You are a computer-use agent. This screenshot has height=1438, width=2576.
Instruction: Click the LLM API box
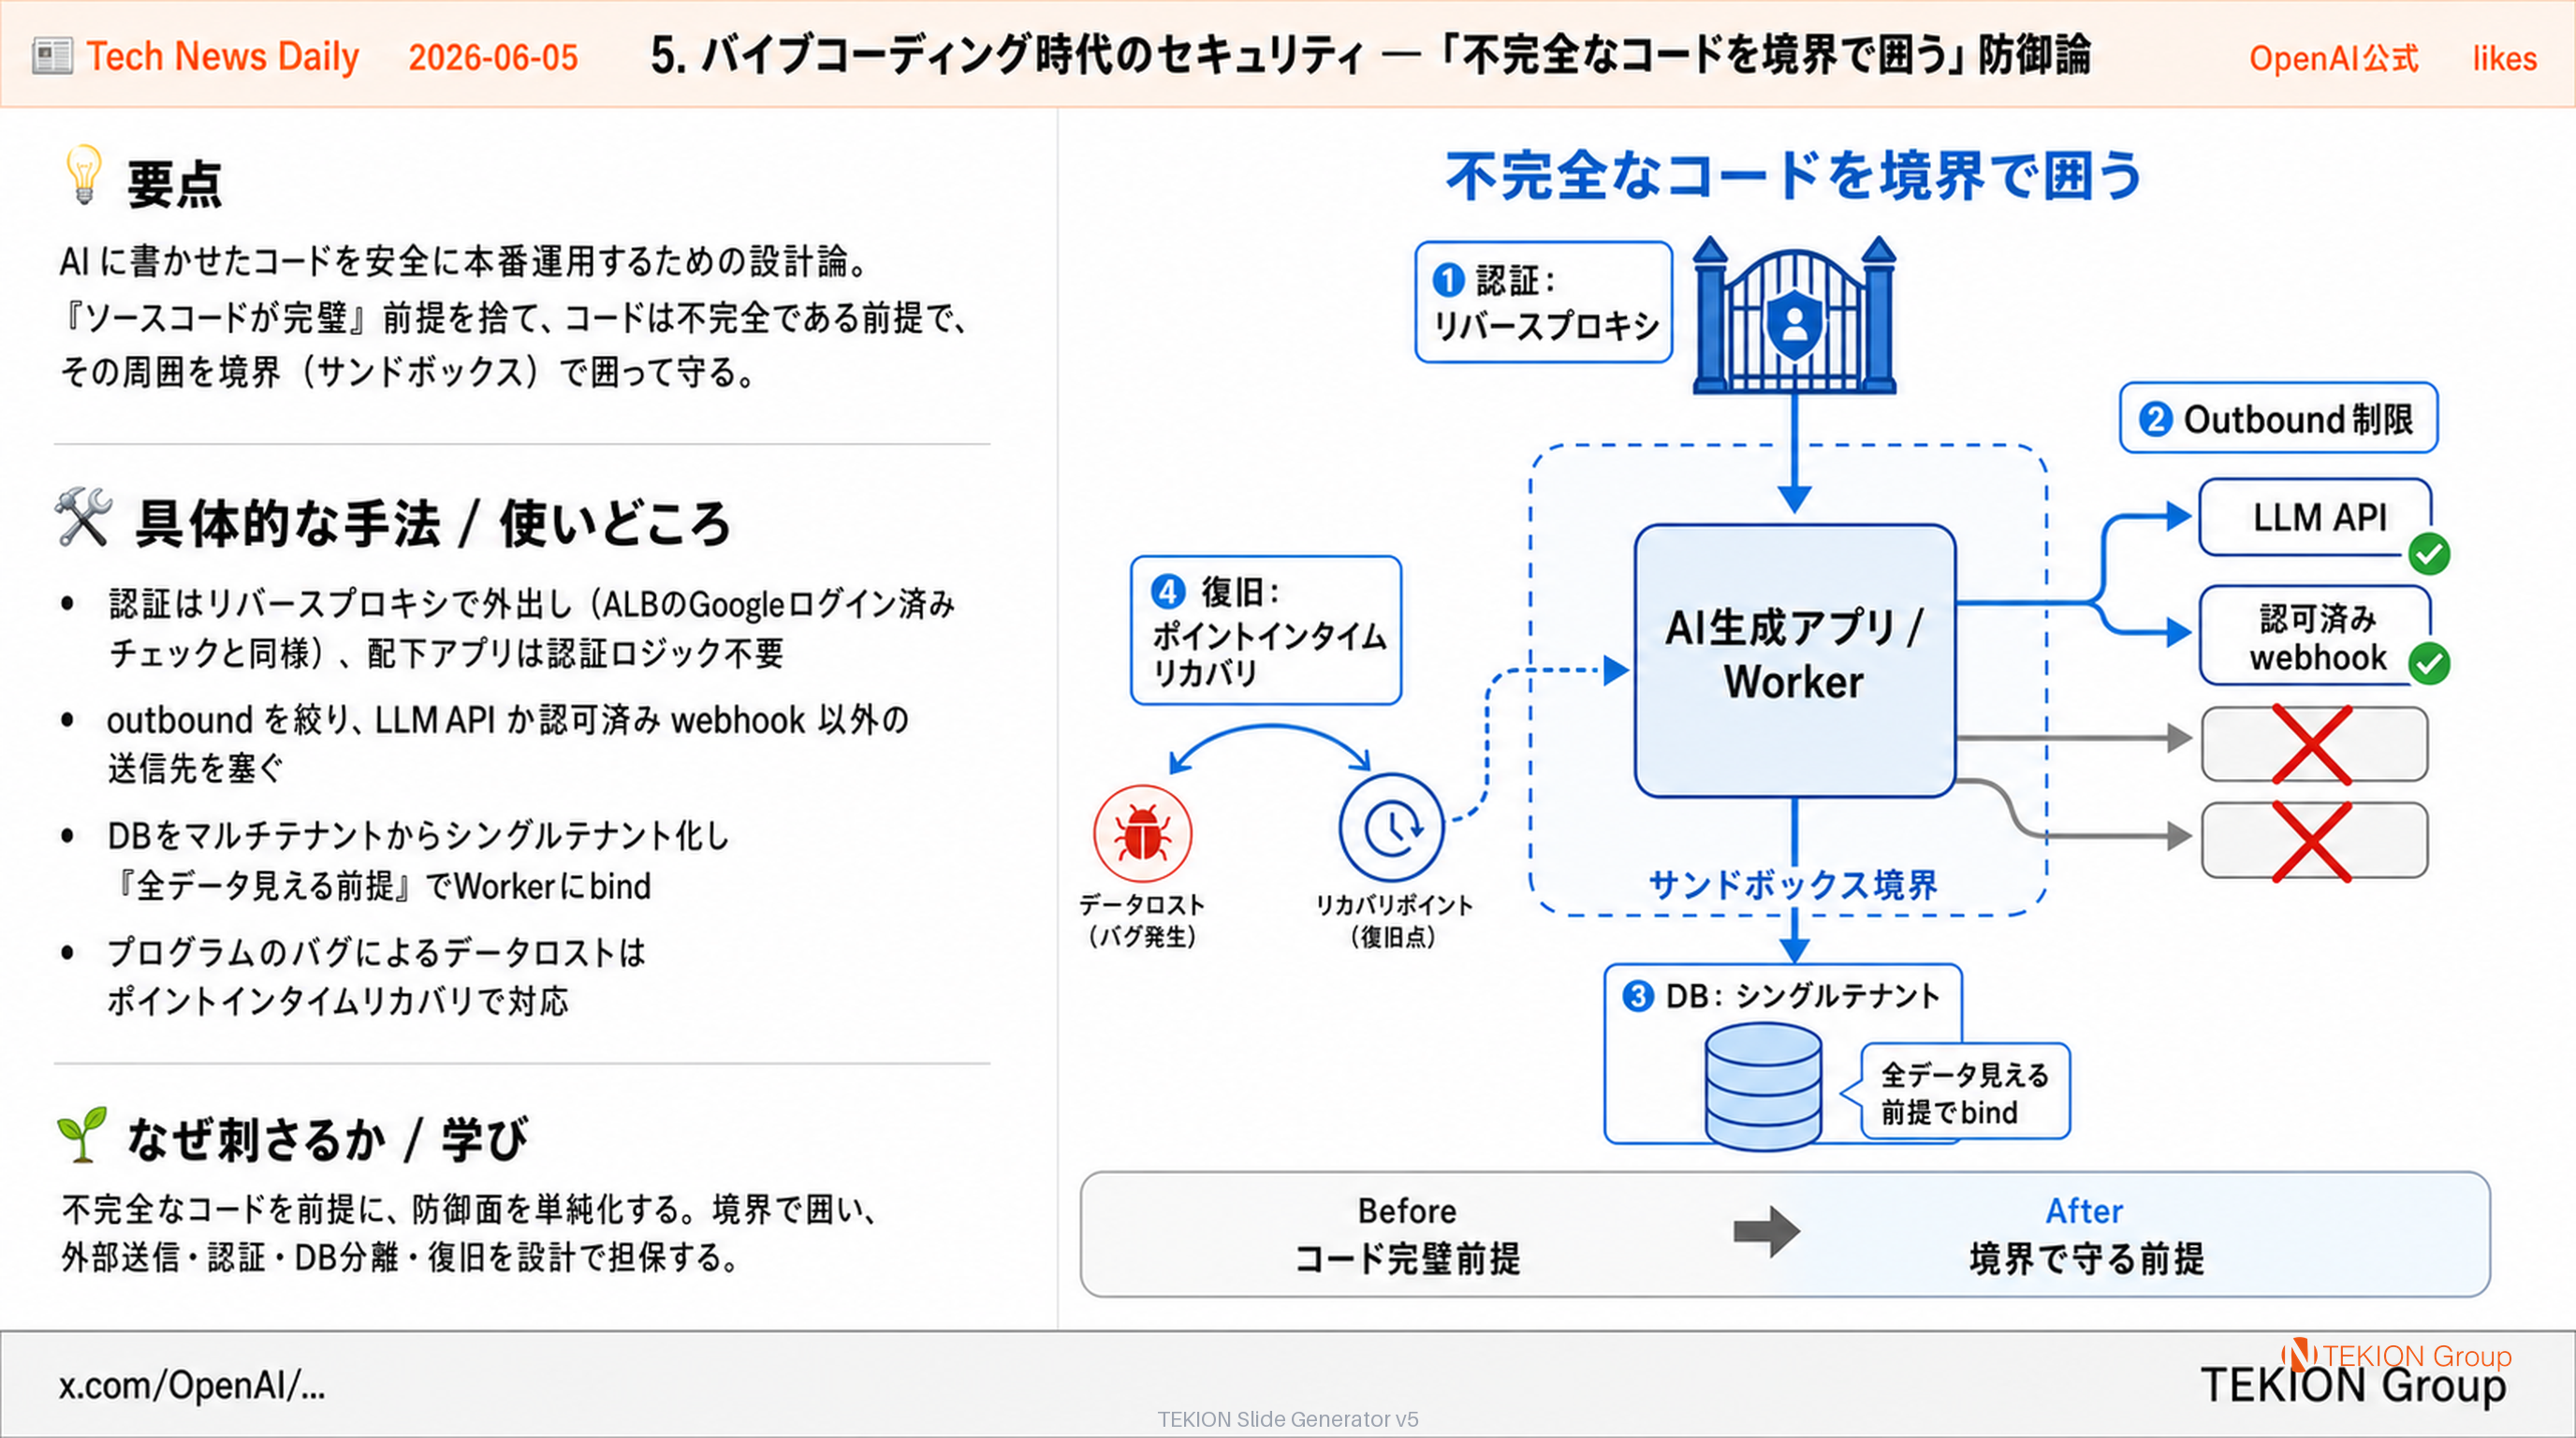click(x=2316, y=517)
